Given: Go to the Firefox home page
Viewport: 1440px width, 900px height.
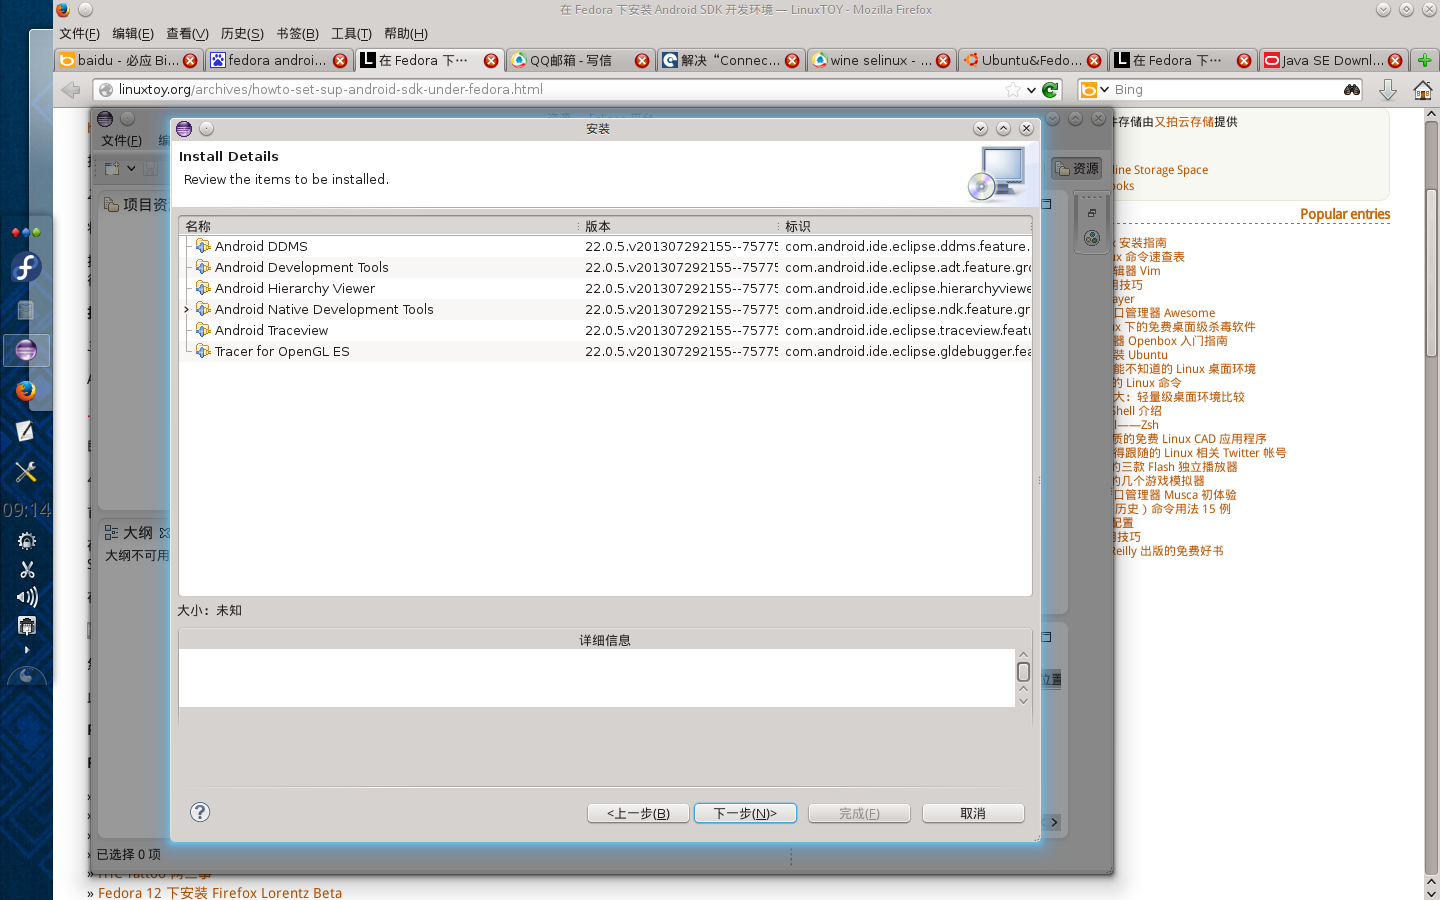Looking at the screenshot, I should pos(1423,90).
